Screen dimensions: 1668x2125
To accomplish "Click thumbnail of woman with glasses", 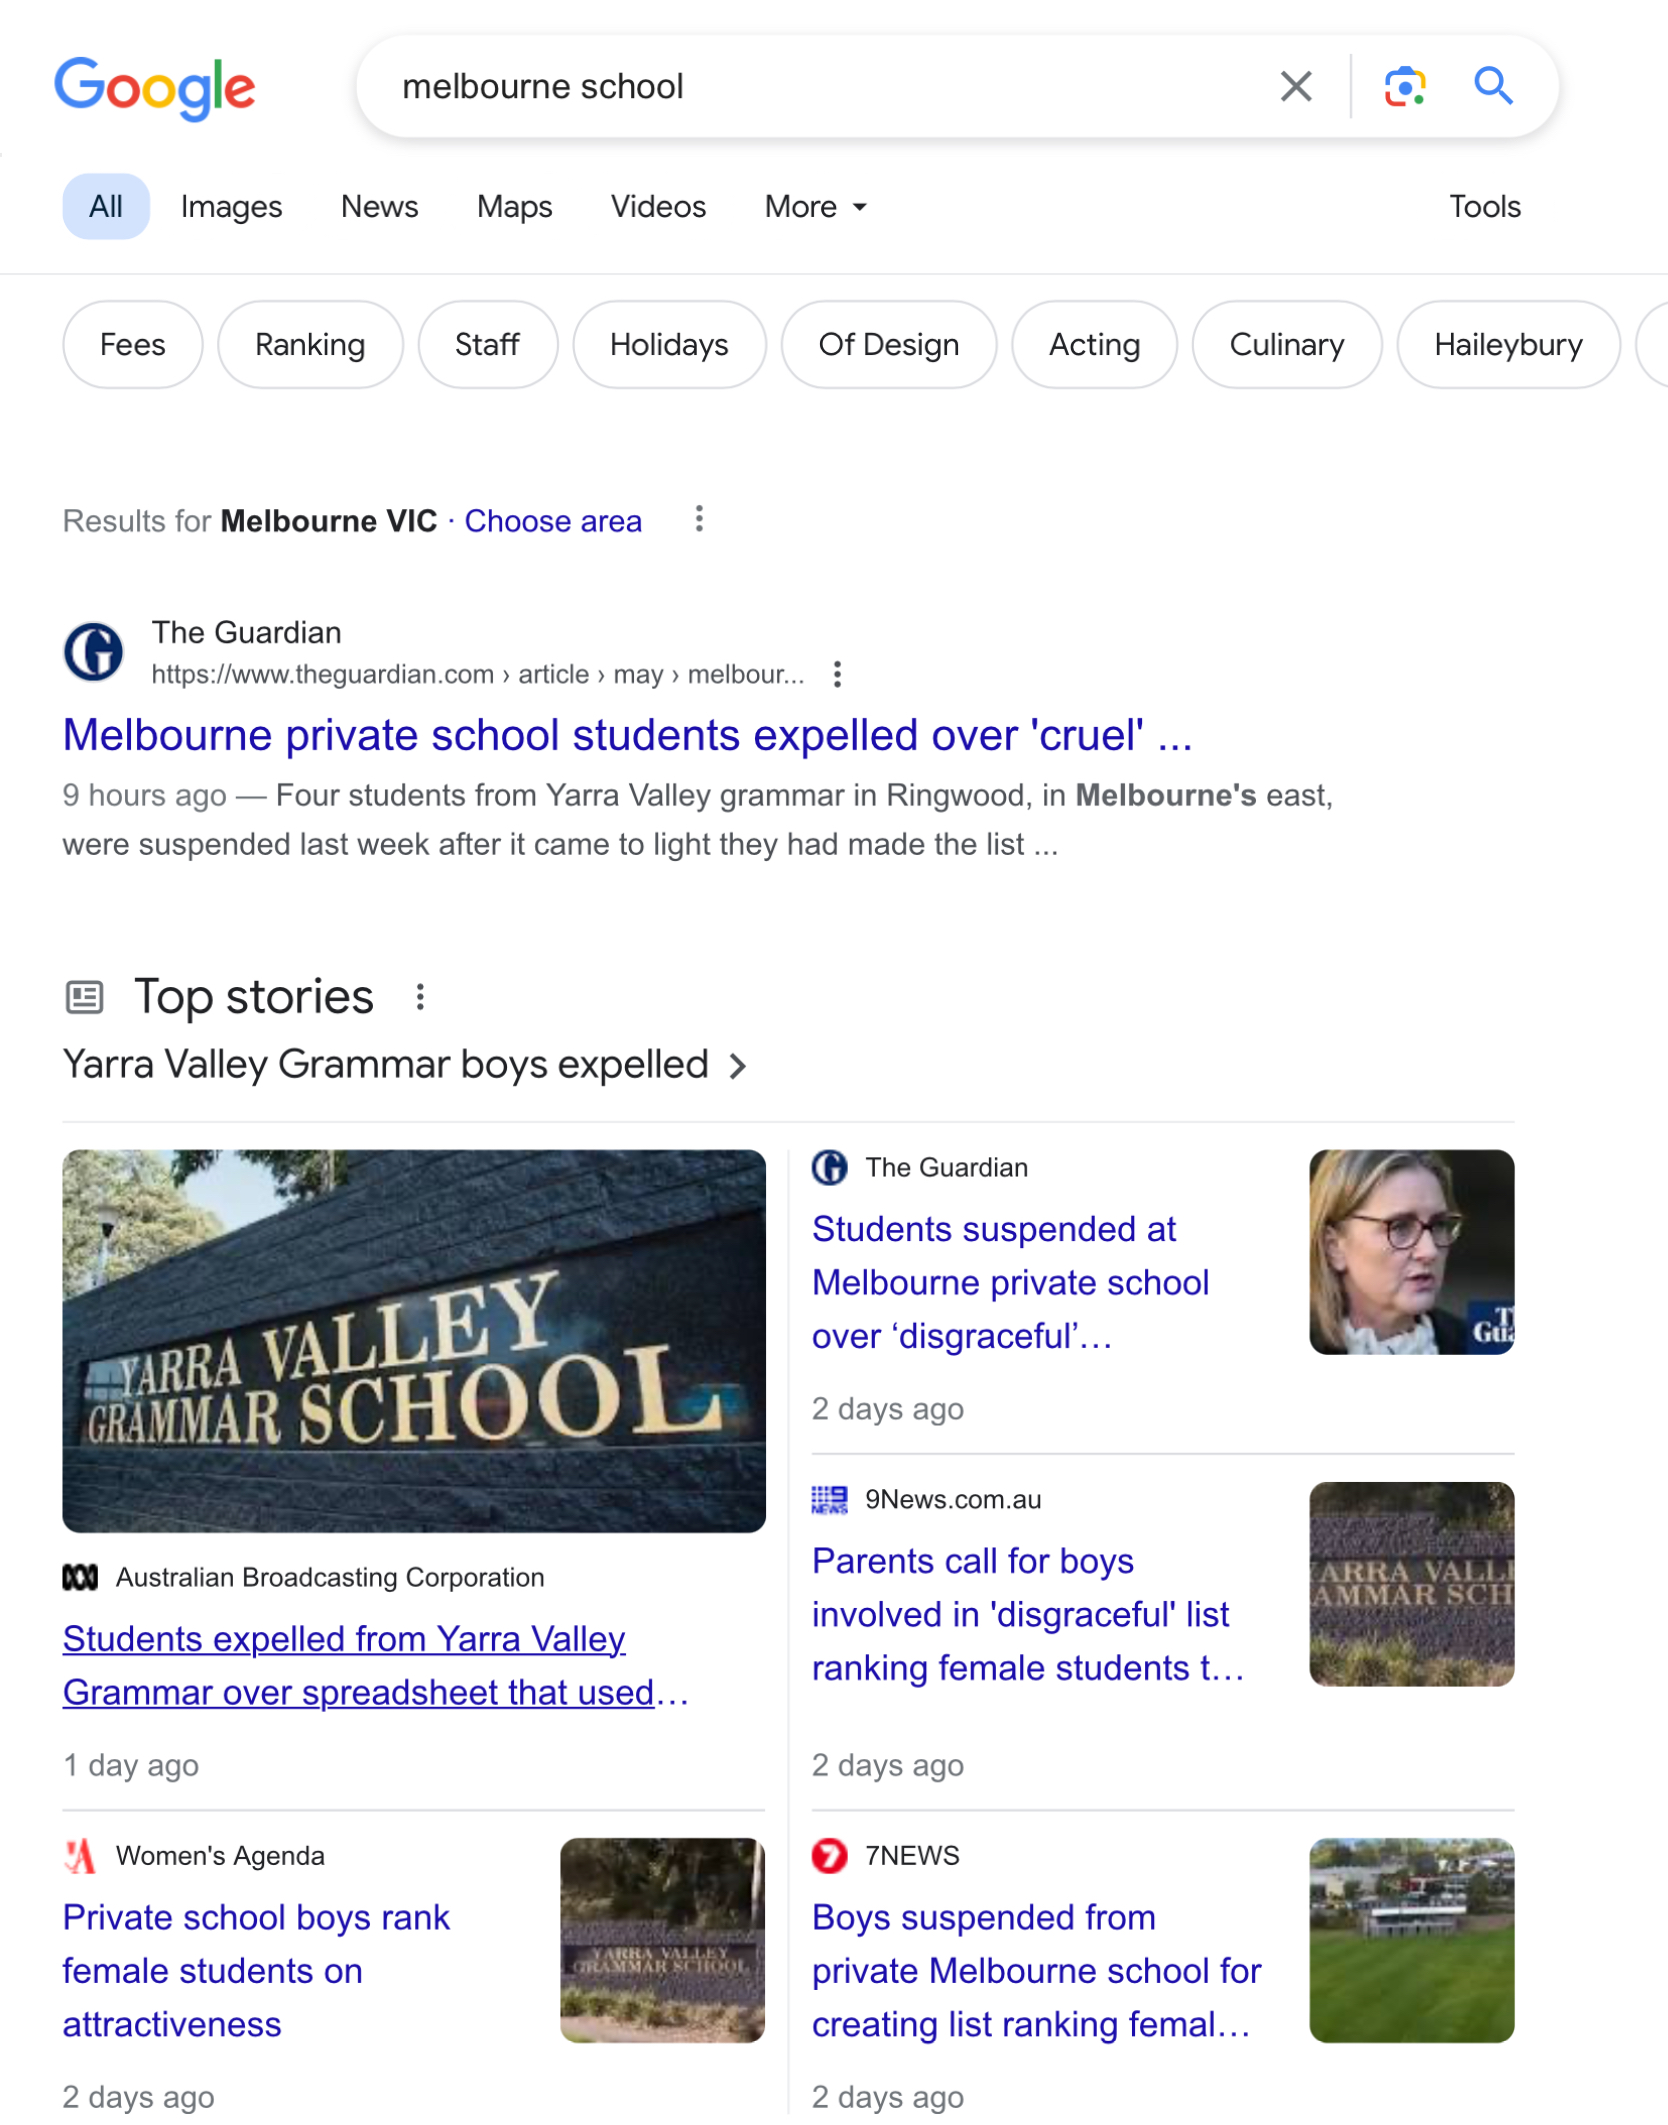I will [1411, 1252].
